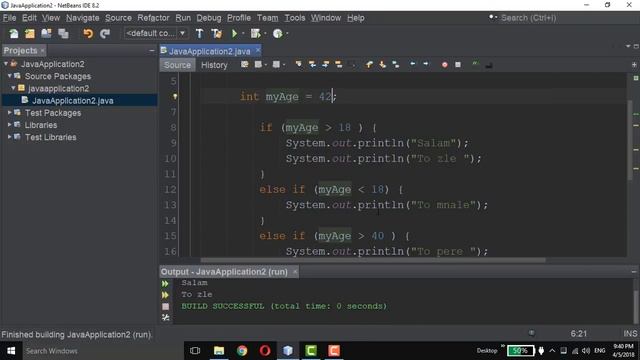Click the Uncomment icon in editor toolbar
The image size is (640, 360).
(489, 64)
